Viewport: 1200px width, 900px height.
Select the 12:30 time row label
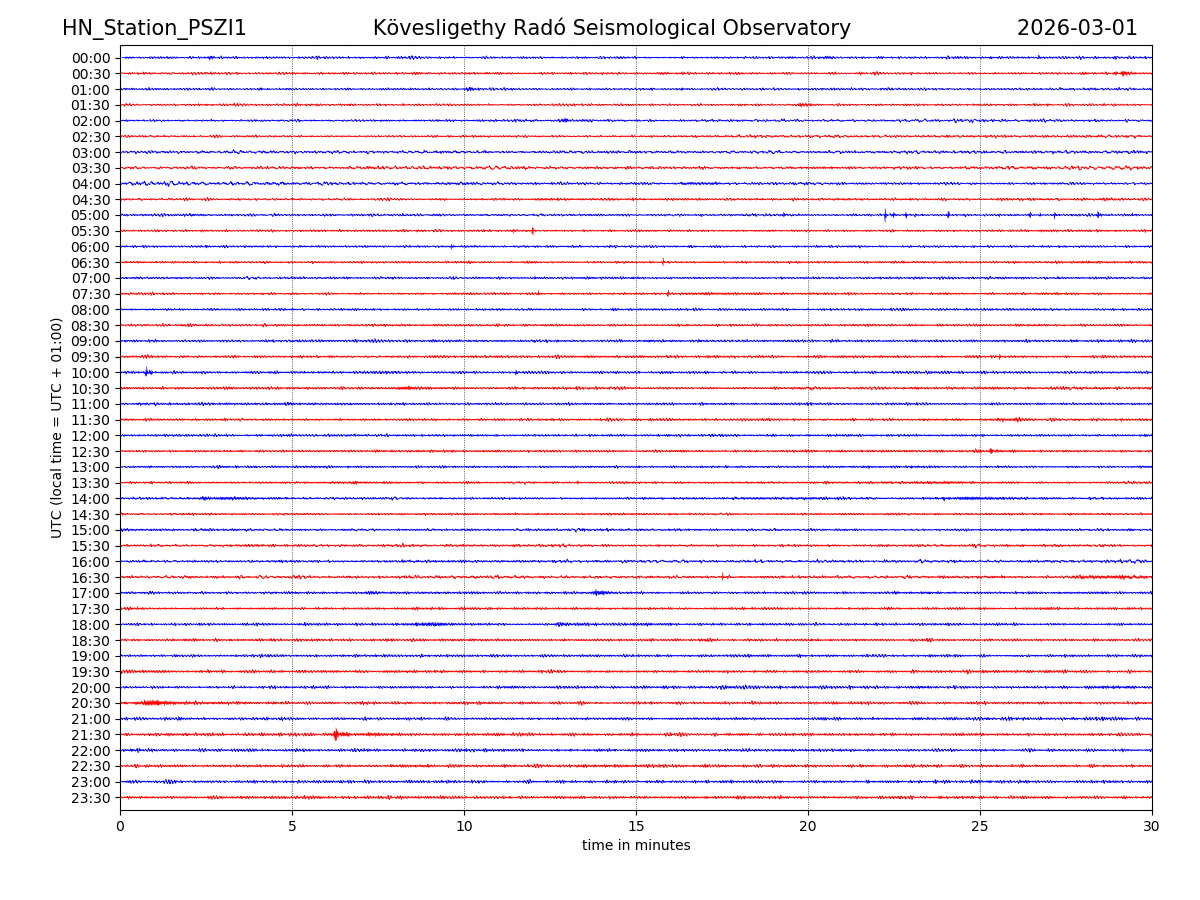point(91,452)
